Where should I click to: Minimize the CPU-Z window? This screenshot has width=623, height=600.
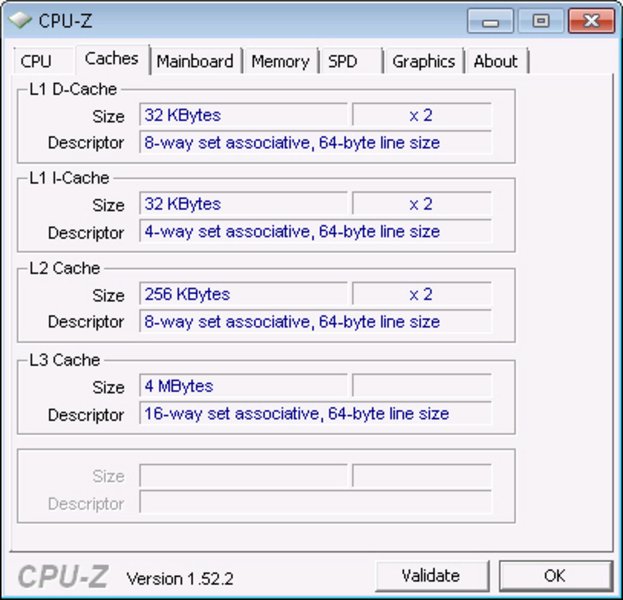point(490,21)
